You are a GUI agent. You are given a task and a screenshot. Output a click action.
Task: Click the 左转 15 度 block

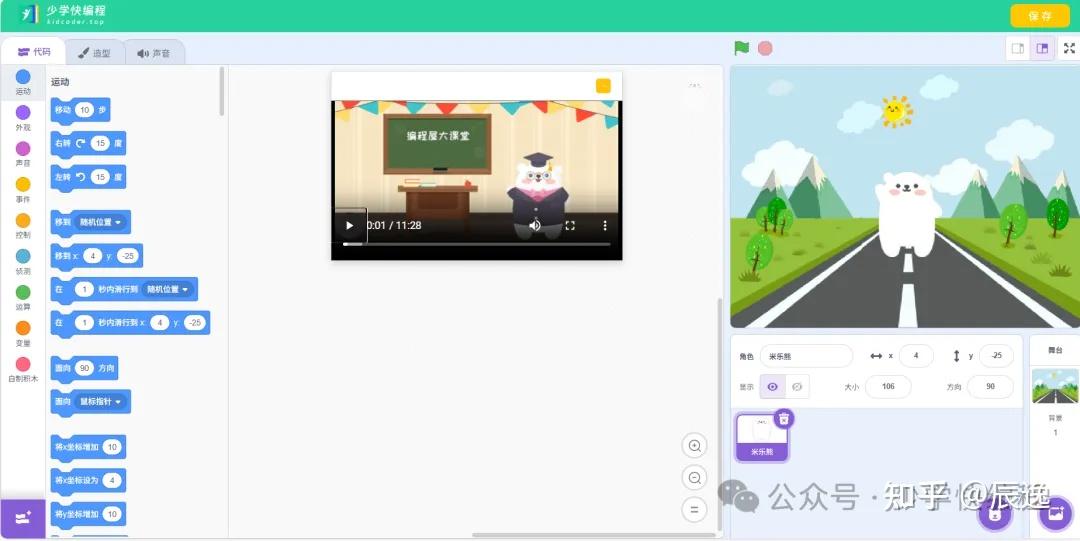tap(88, 177)
